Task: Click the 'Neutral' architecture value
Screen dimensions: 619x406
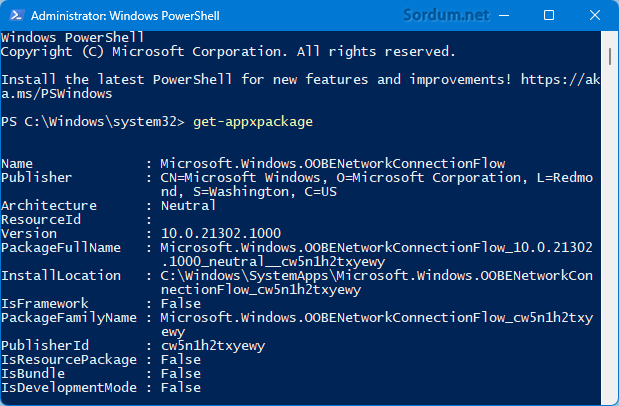Action: [x=188, y=206]
